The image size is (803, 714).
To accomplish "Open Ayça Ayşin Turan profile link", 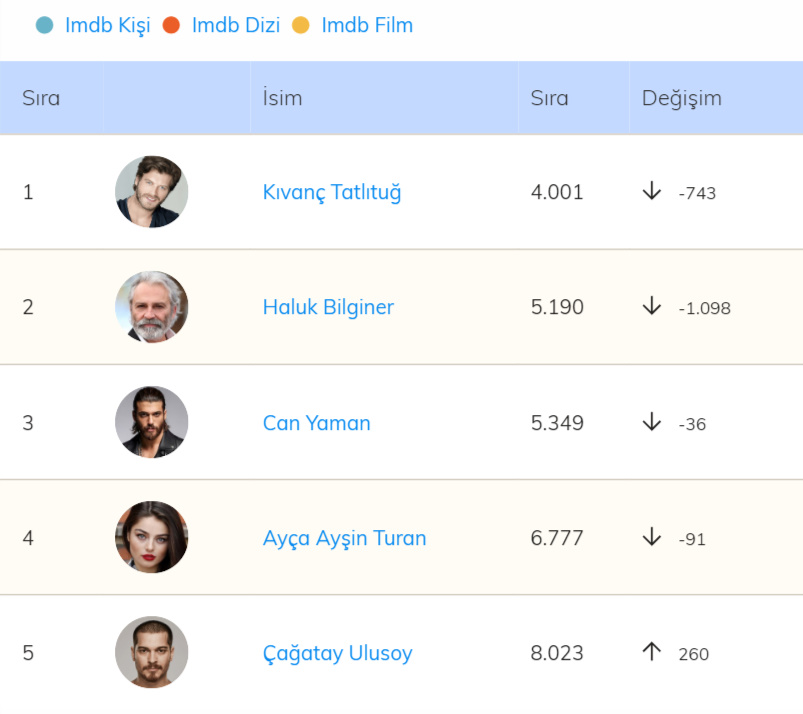I will (344, 538).
